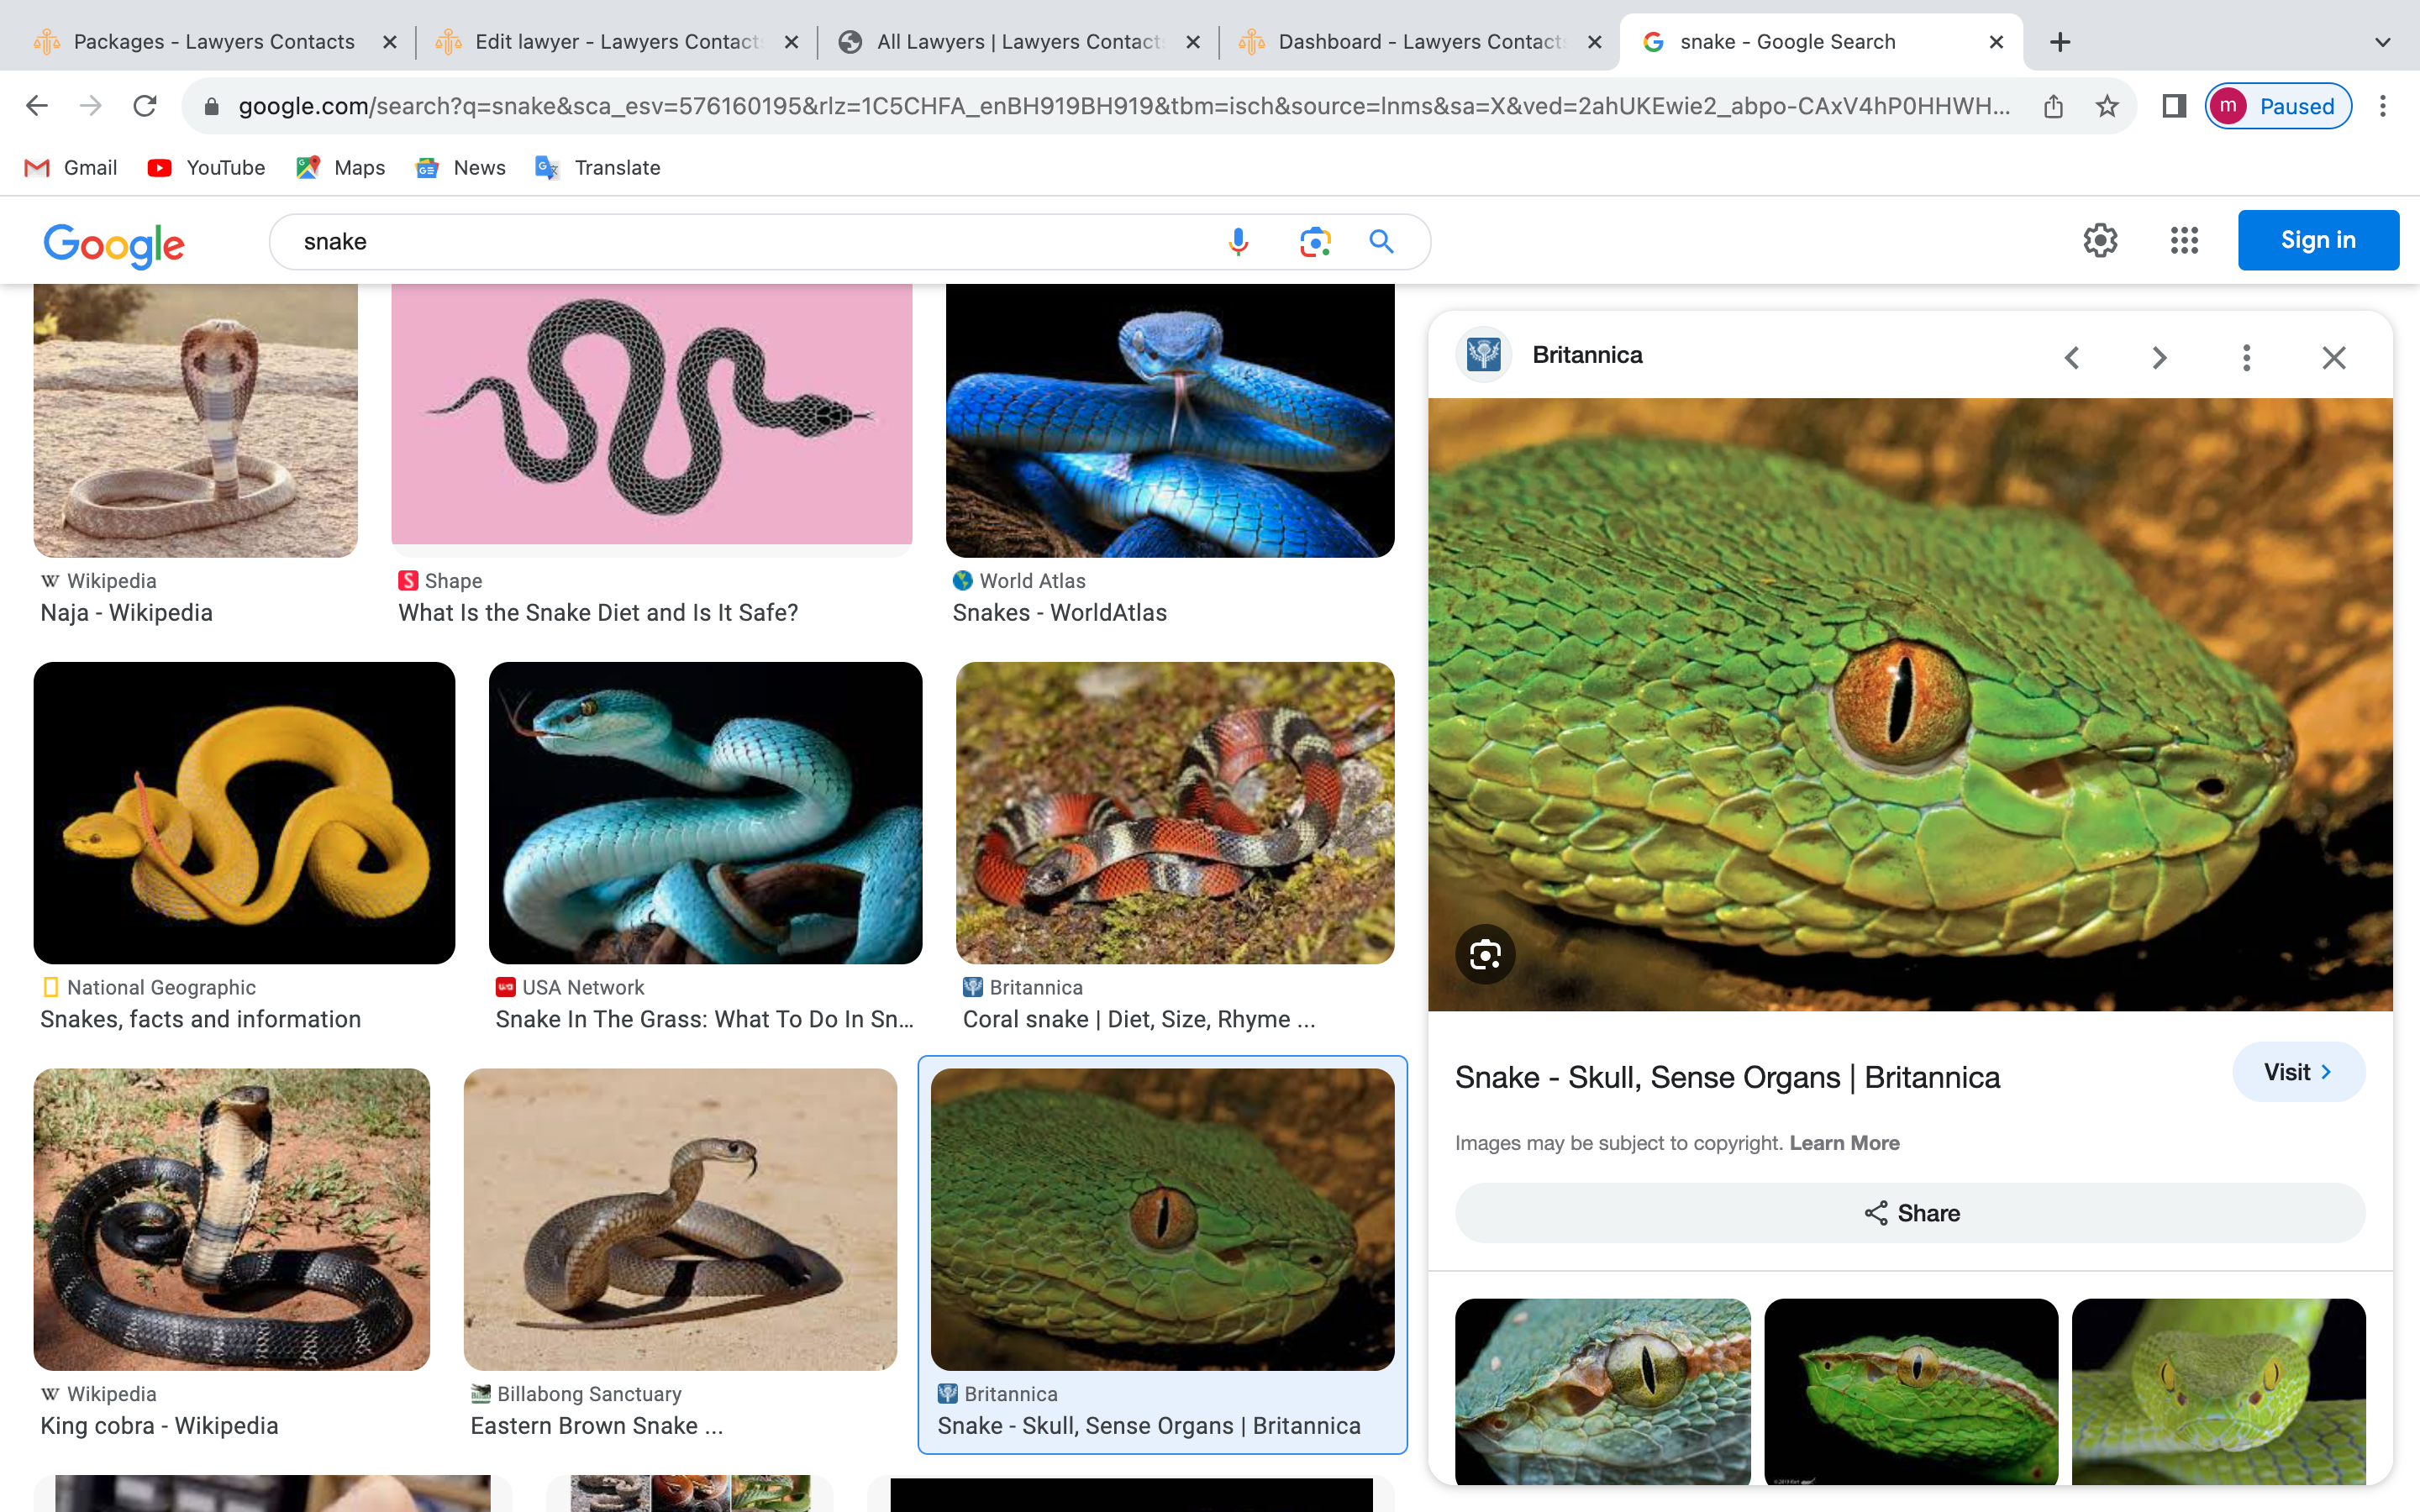Expand the tab search dropdown arrow

(x=2382, y=42)
